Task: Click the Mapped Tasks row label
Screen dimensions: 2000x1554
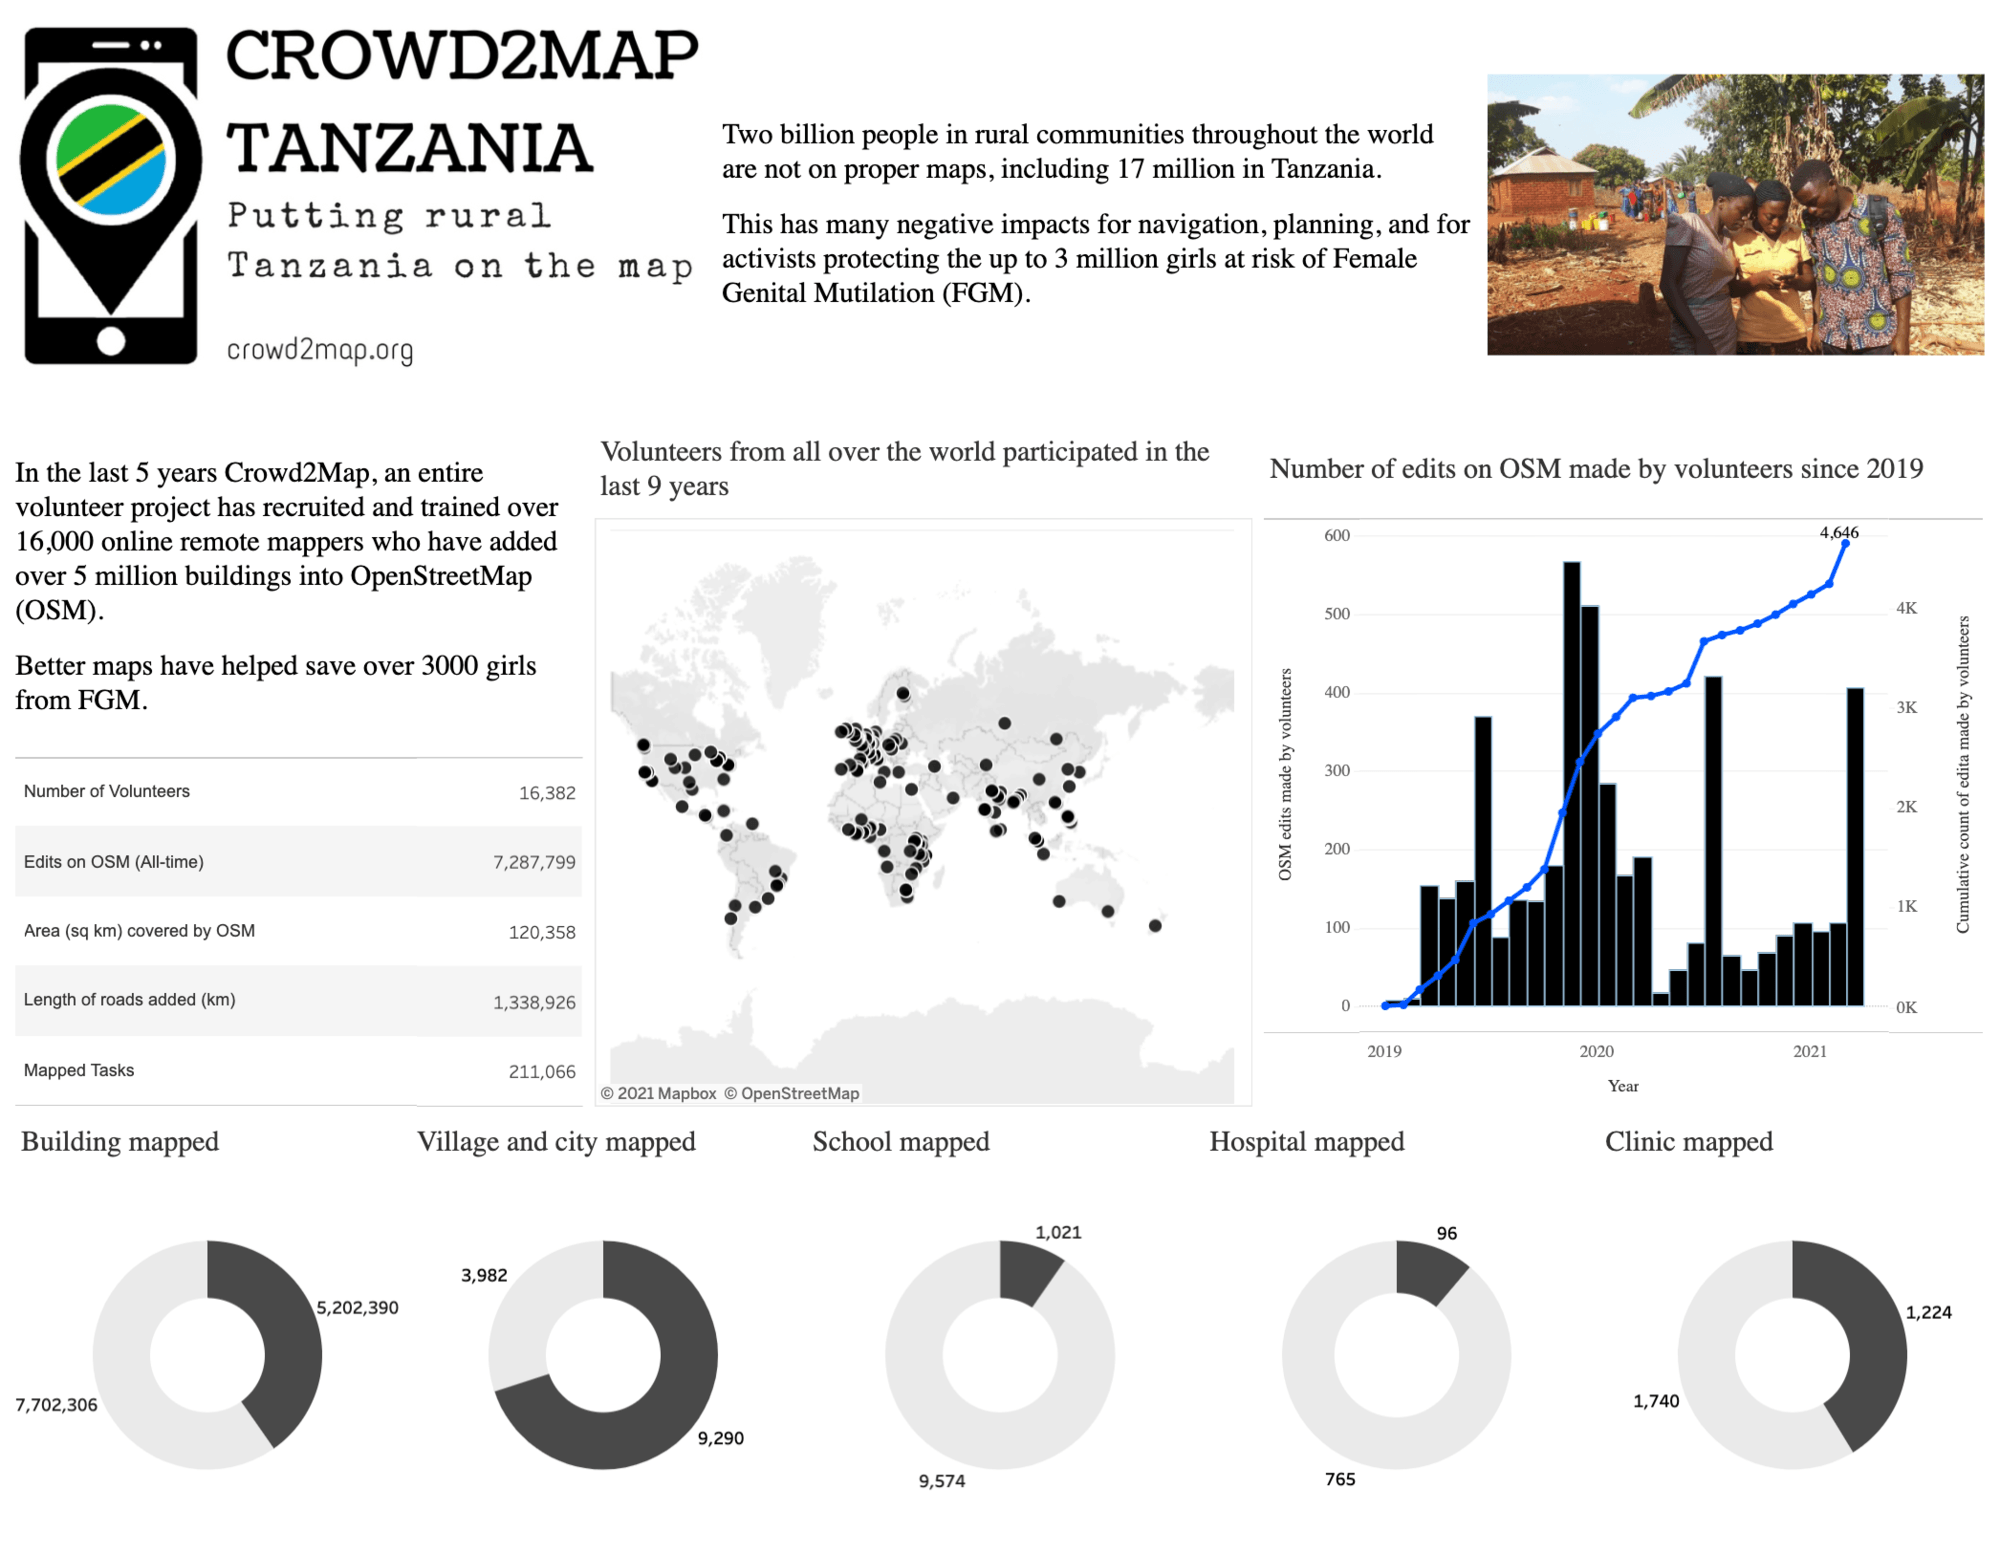Action: (x=79, y=1070)
